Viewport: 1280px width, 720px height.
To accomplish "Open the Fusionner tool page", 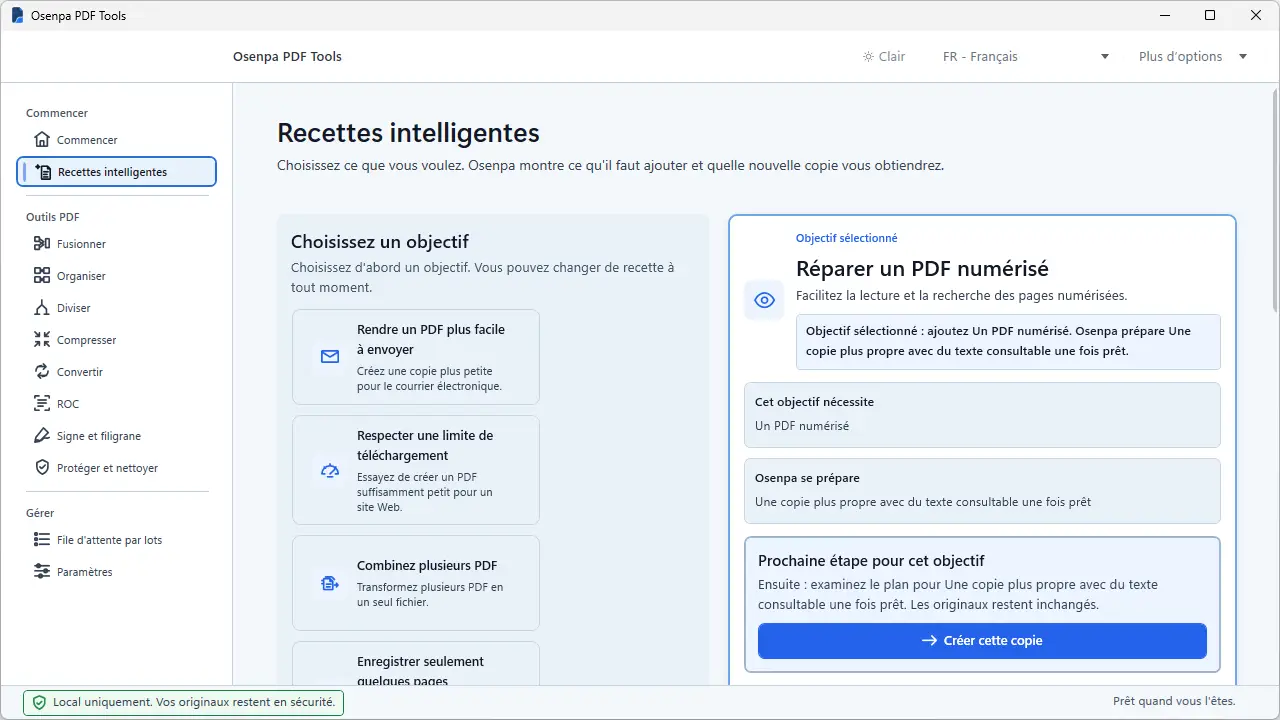I will [117, 244].
